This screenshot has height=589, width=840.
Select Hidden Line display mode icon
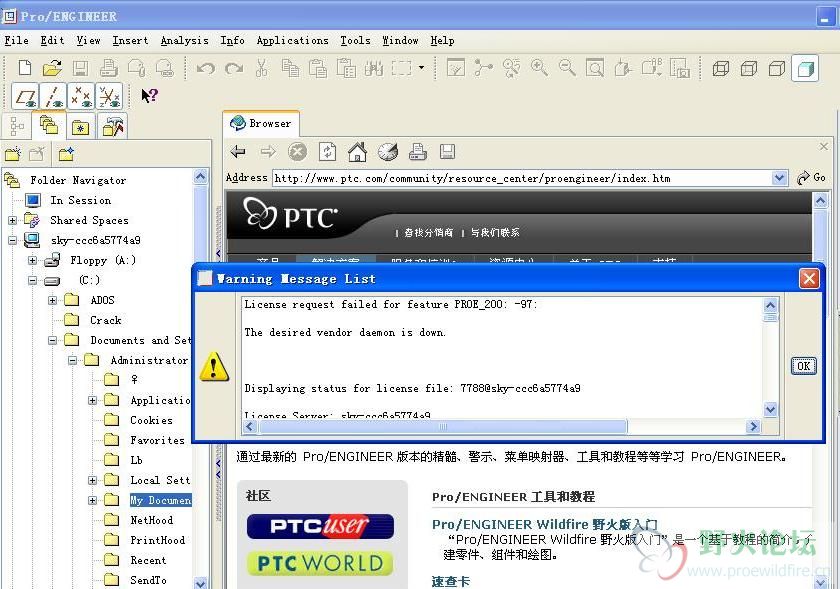[749, 68]
